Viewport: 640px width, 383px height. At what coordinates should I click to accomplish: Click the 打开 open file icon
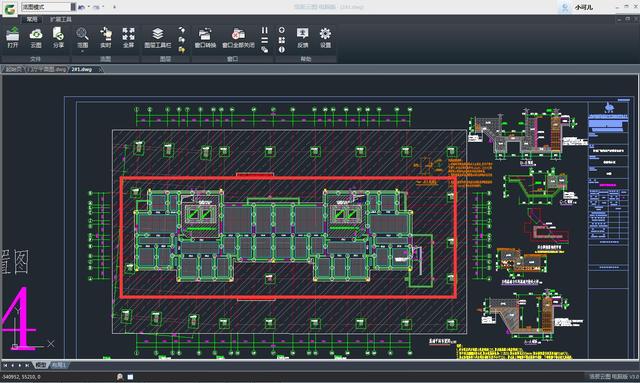(13, 38)
